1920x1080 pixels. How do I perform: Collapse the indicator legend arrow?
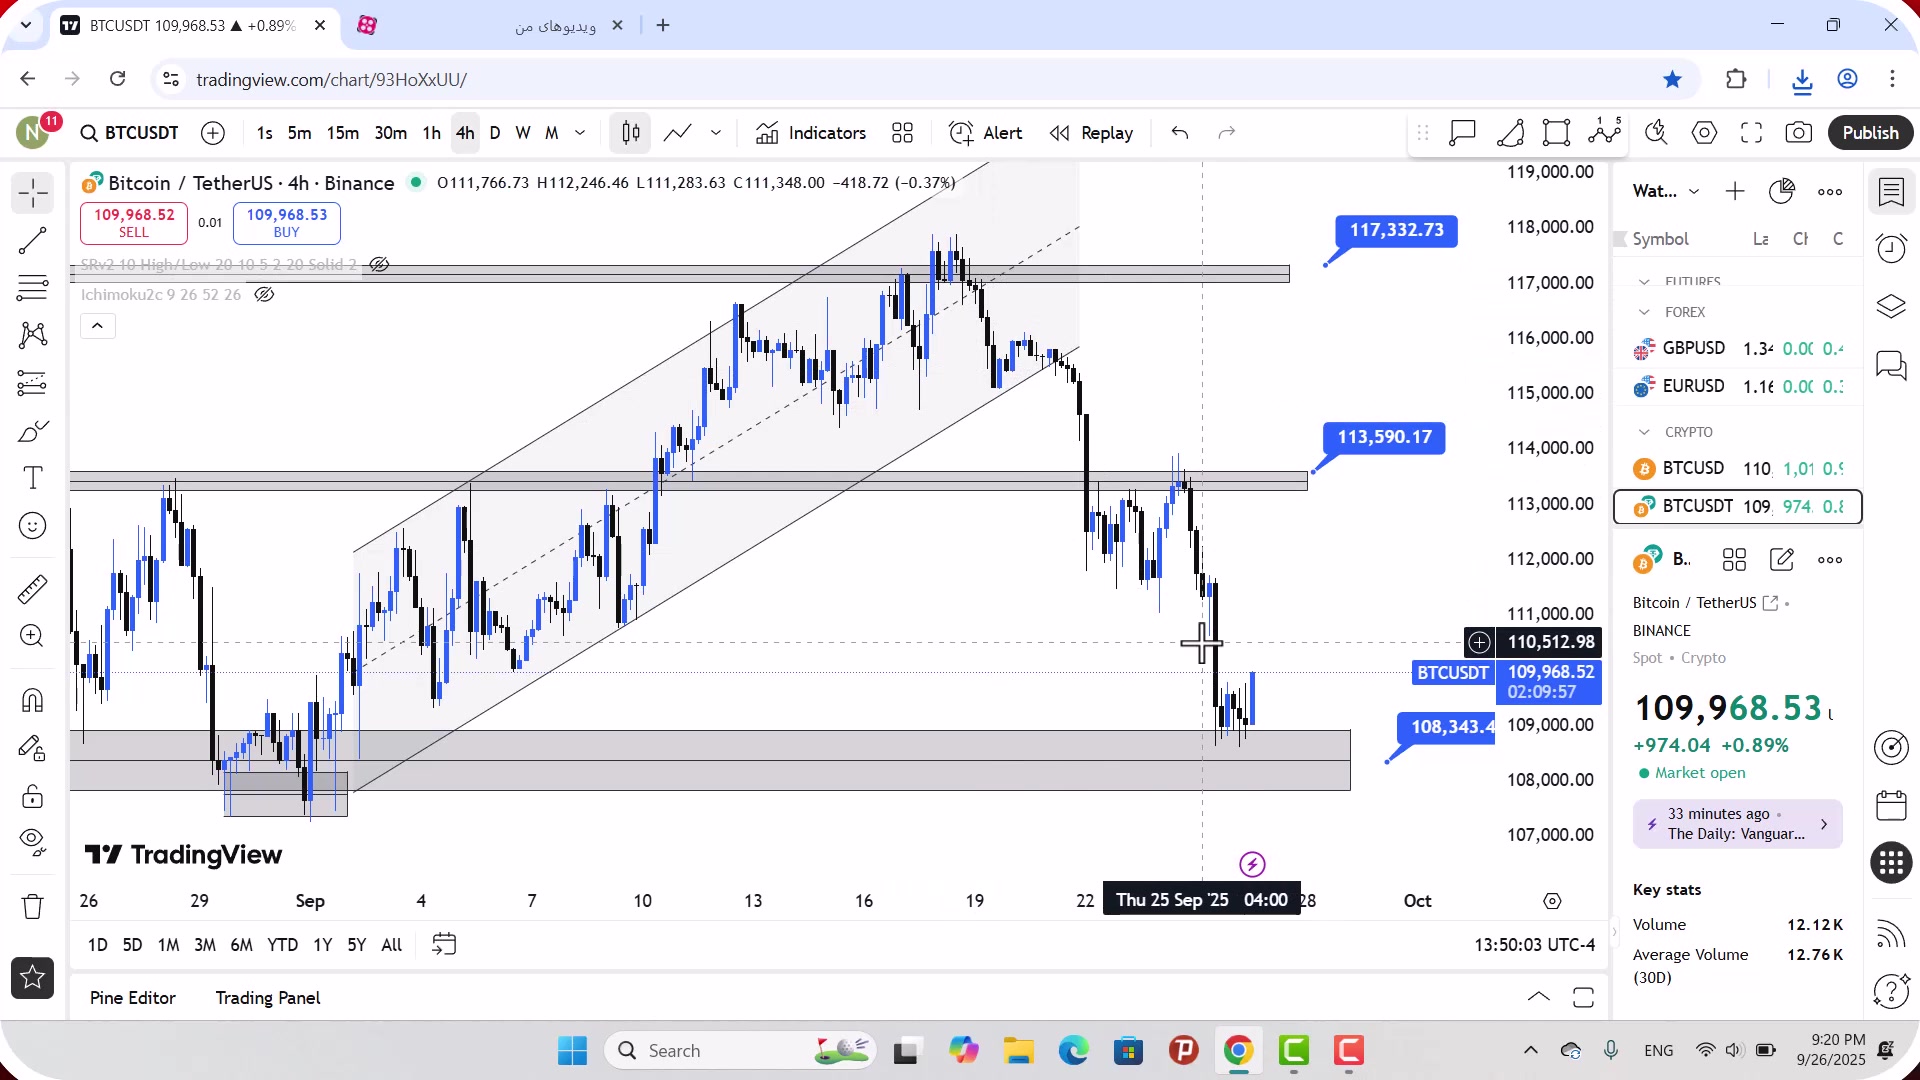(98, 326)
